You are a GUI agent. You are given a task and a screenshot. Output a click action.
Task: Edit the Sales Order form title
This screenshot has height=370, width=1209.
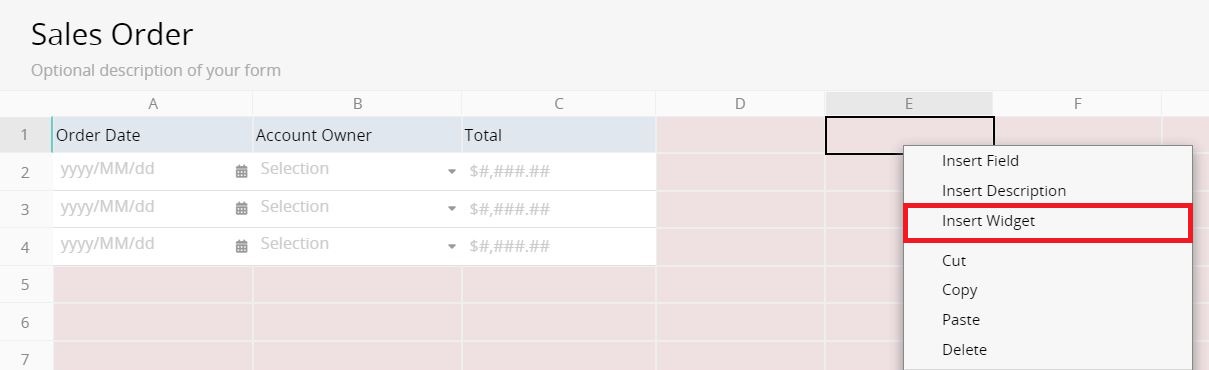[112, 35]
